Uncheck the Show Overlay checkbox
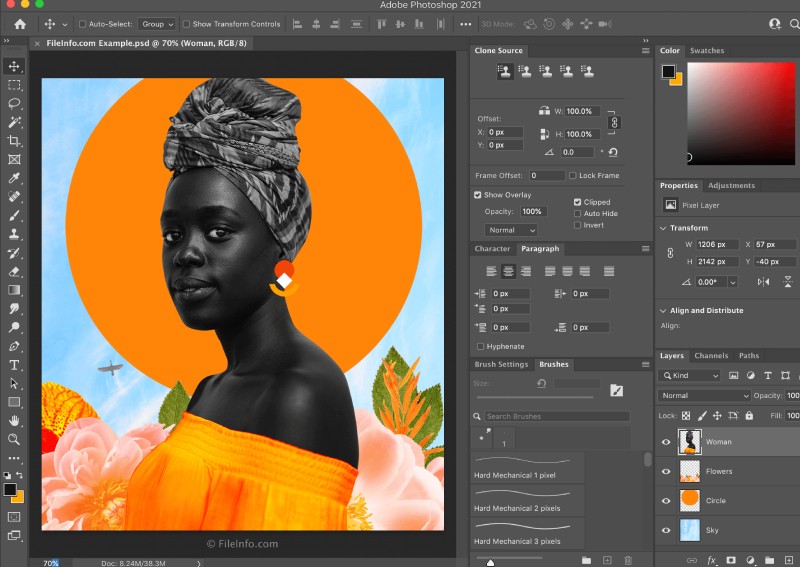The width and height of the screenshot is (800, 567). point(478,195)
